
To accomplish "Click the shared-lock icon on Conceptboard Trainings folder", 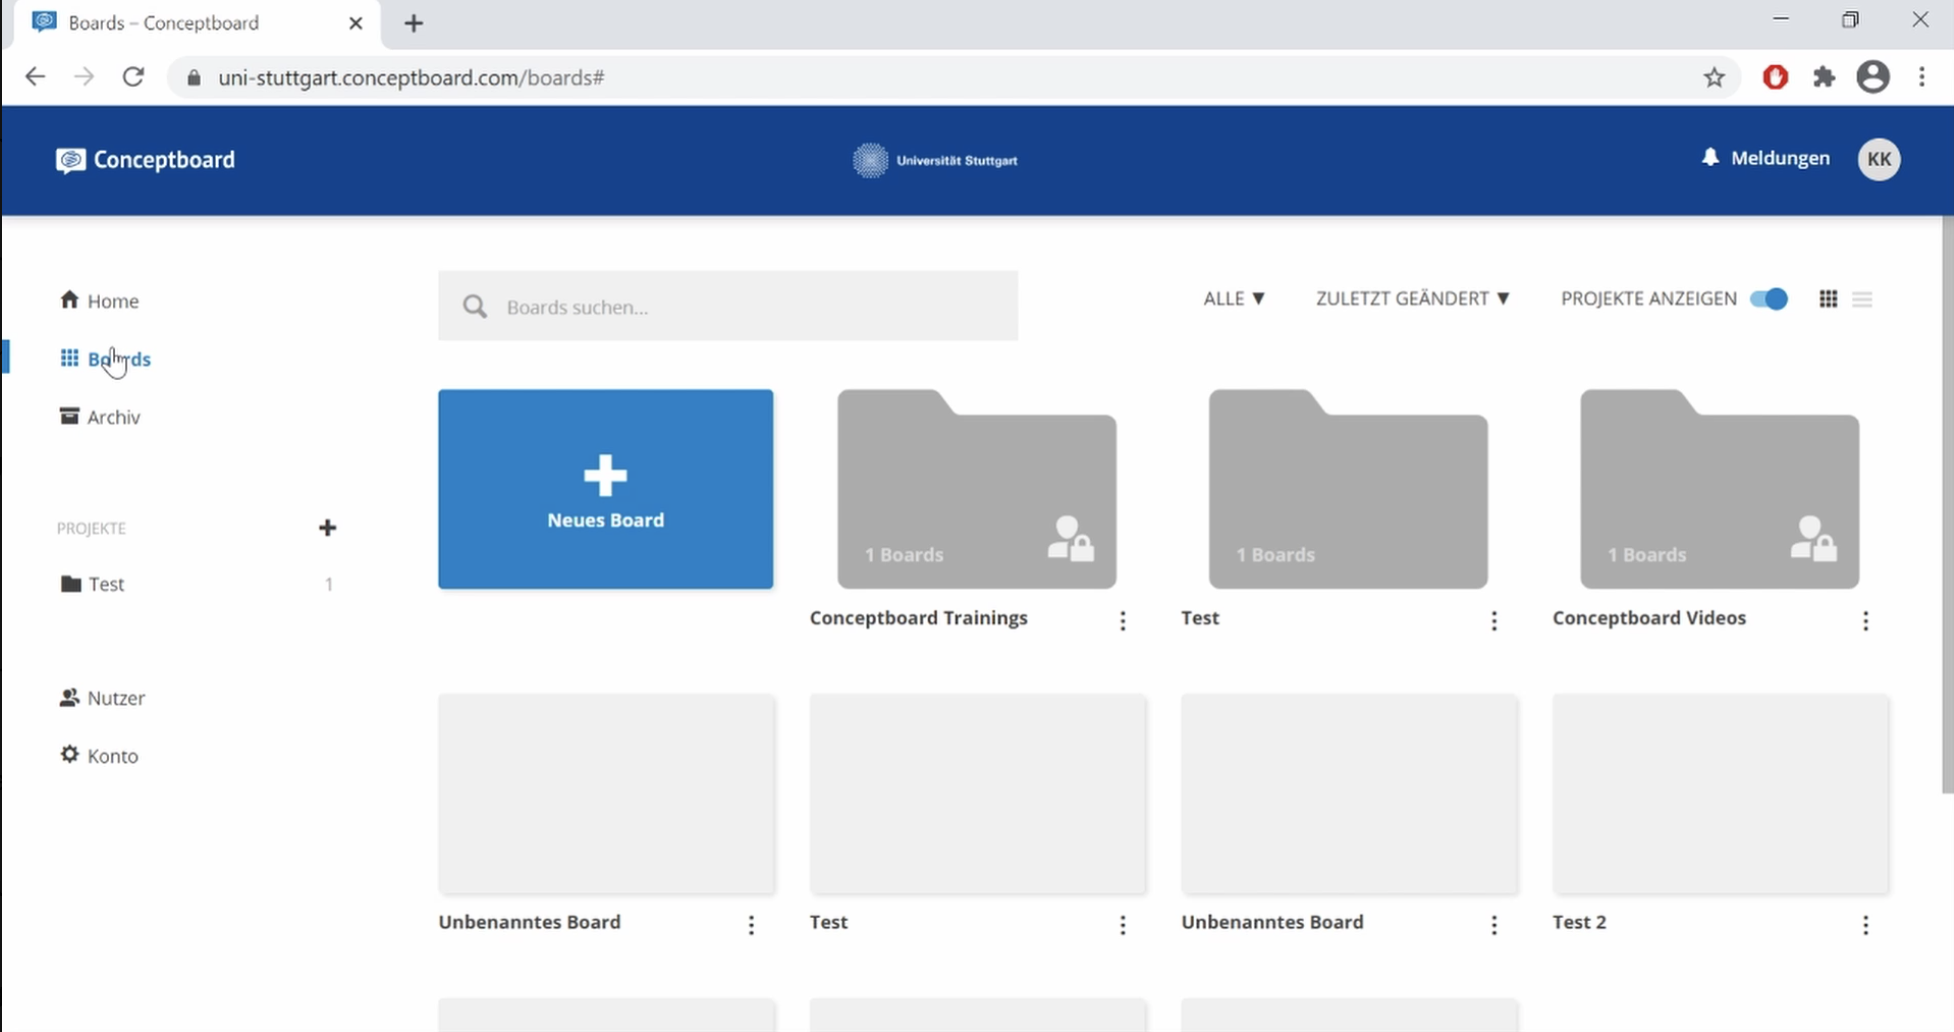I will click(1070, 539).
